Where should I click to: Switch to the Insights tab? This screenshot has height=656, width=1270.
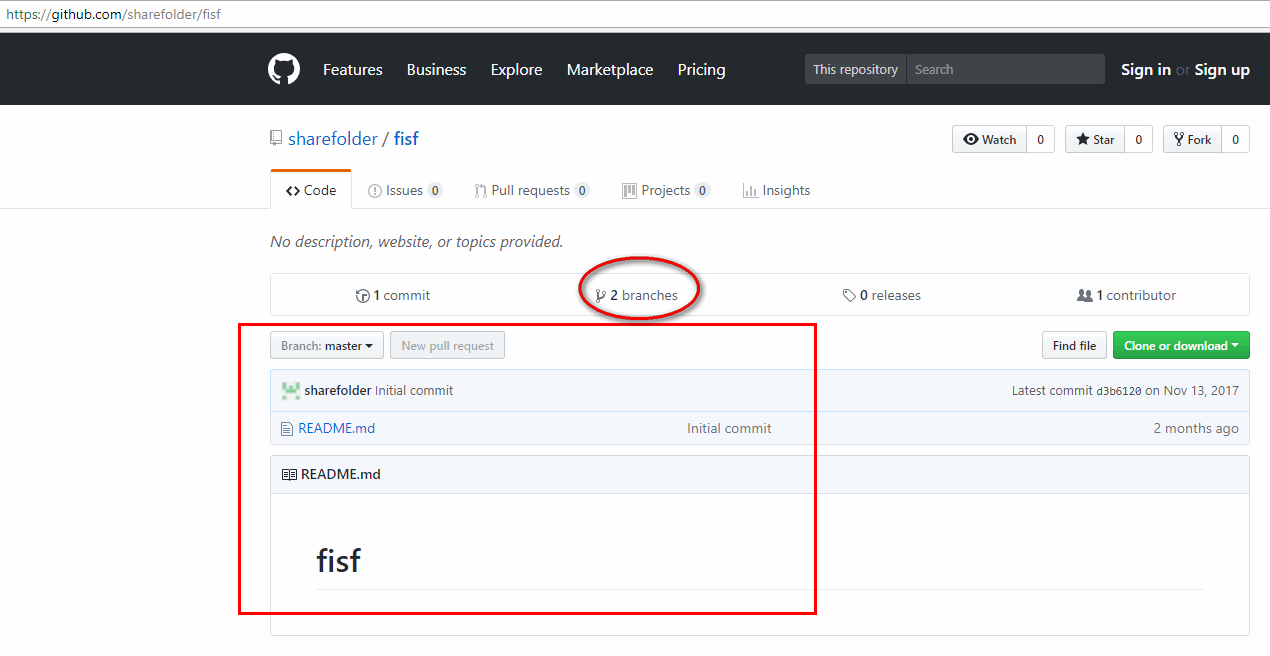click(x=777, y=190)
